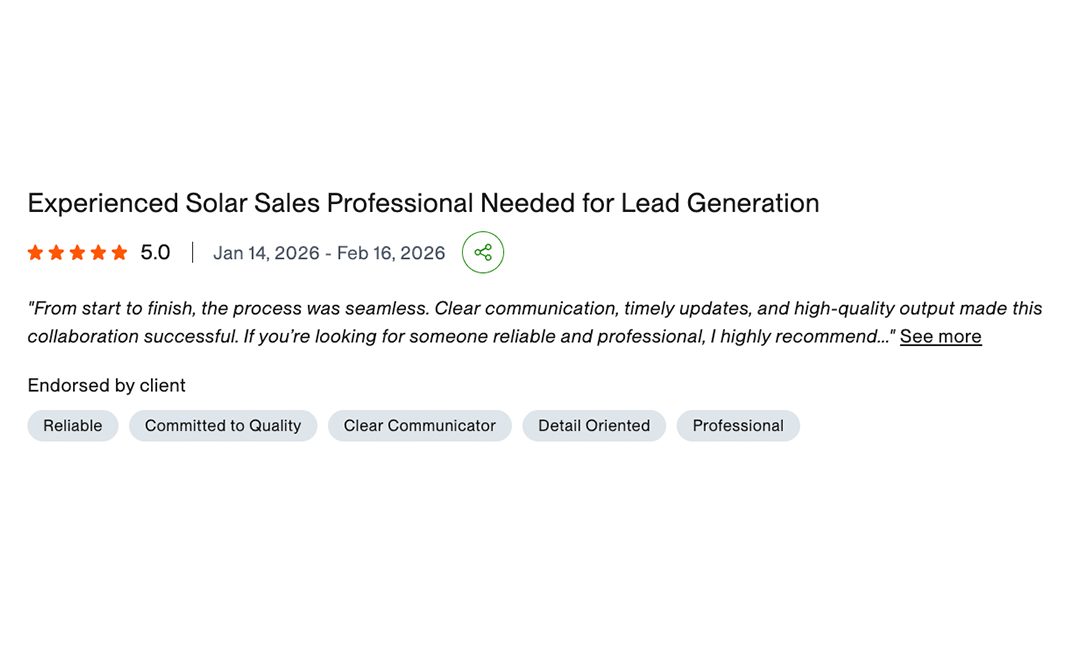Click the Jan 14, 2026 start date

(267, 253)
